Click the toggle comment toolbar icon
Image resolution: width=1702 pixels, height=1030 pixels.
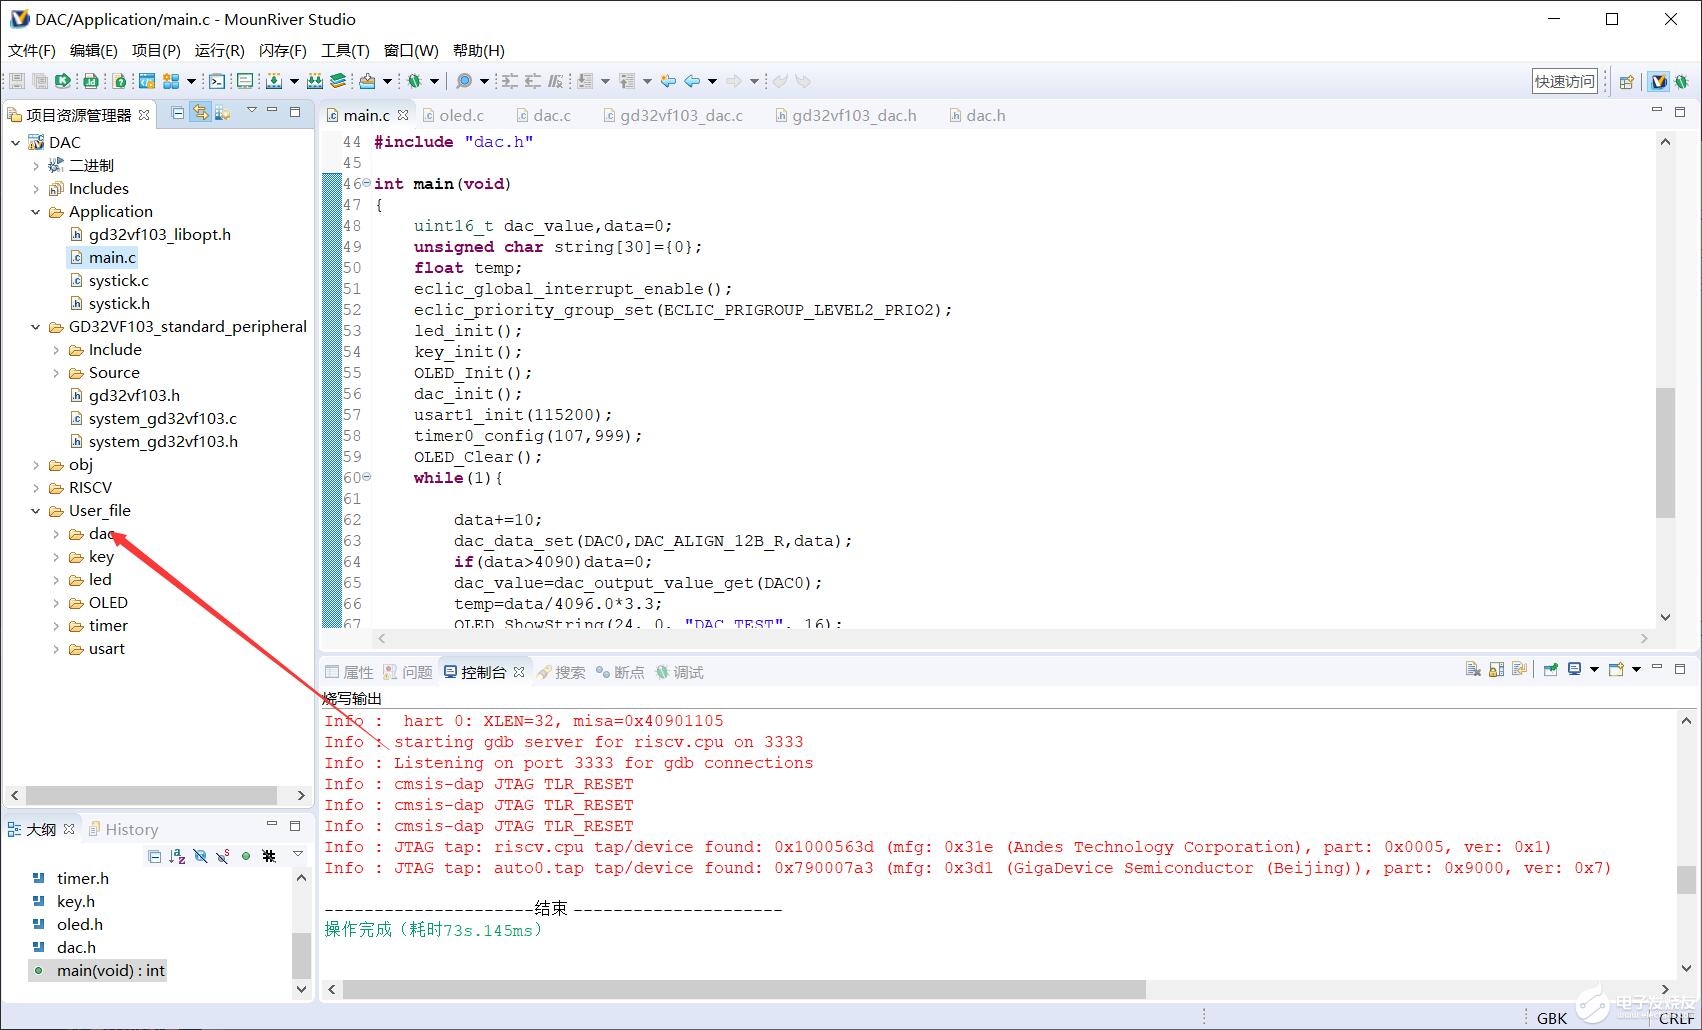coord(556,81)
